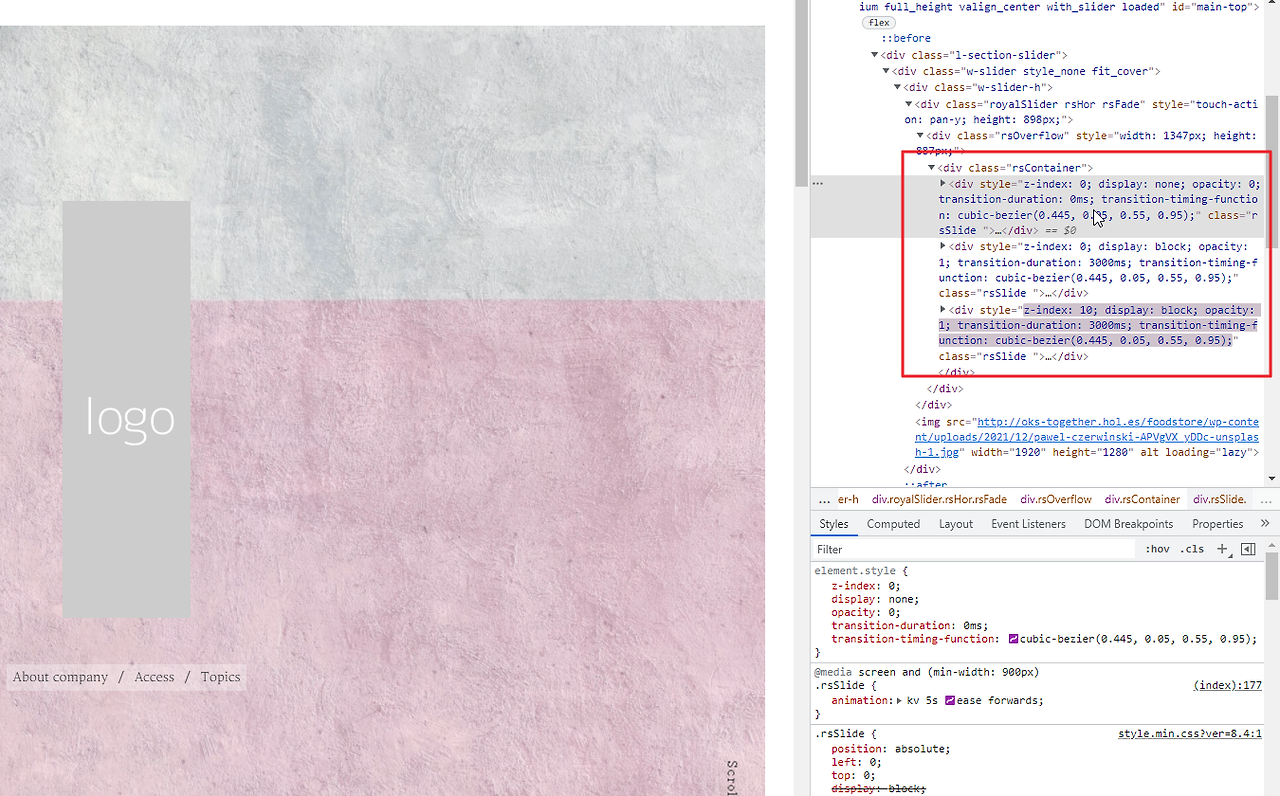Click the About company link on the page

tap(60, 677)
